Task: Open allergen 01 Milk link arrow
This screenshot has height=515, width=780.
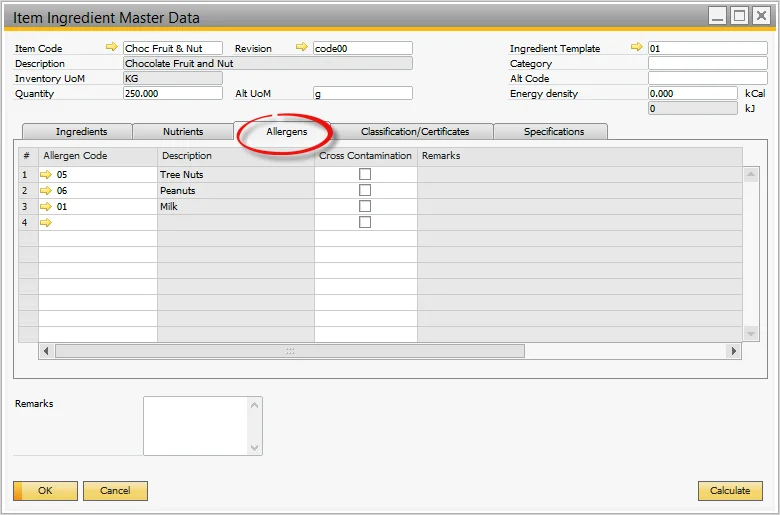Action: pos(46,206)
